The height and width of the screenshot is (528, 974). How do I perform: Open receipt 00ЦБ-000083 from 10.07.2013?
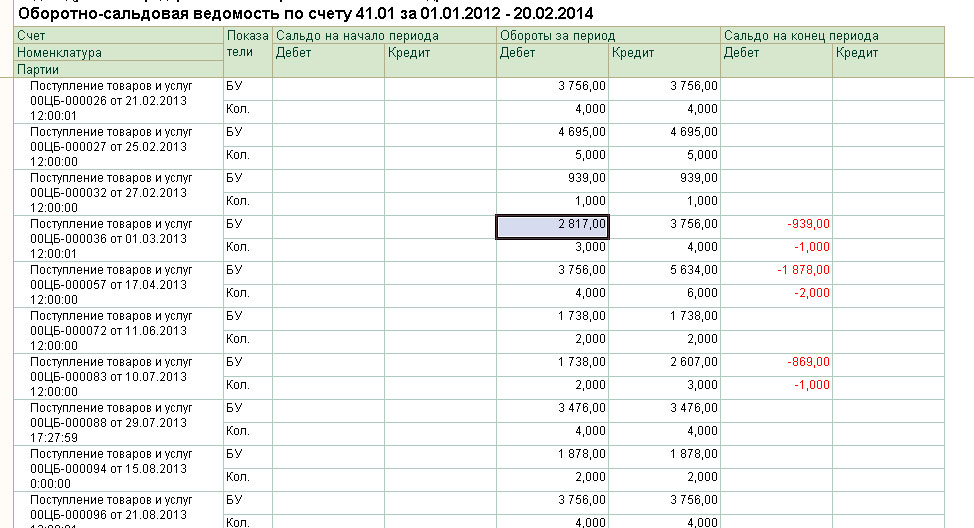pos(110,376)
